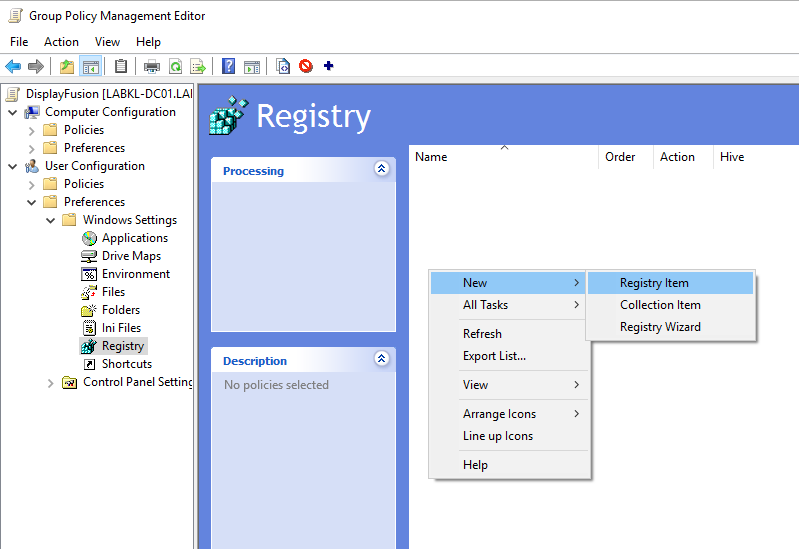Click the Print toolbar icon
The height and width of the screenshot is (549, 801).
pyautogui.click(x=152, y=67)
